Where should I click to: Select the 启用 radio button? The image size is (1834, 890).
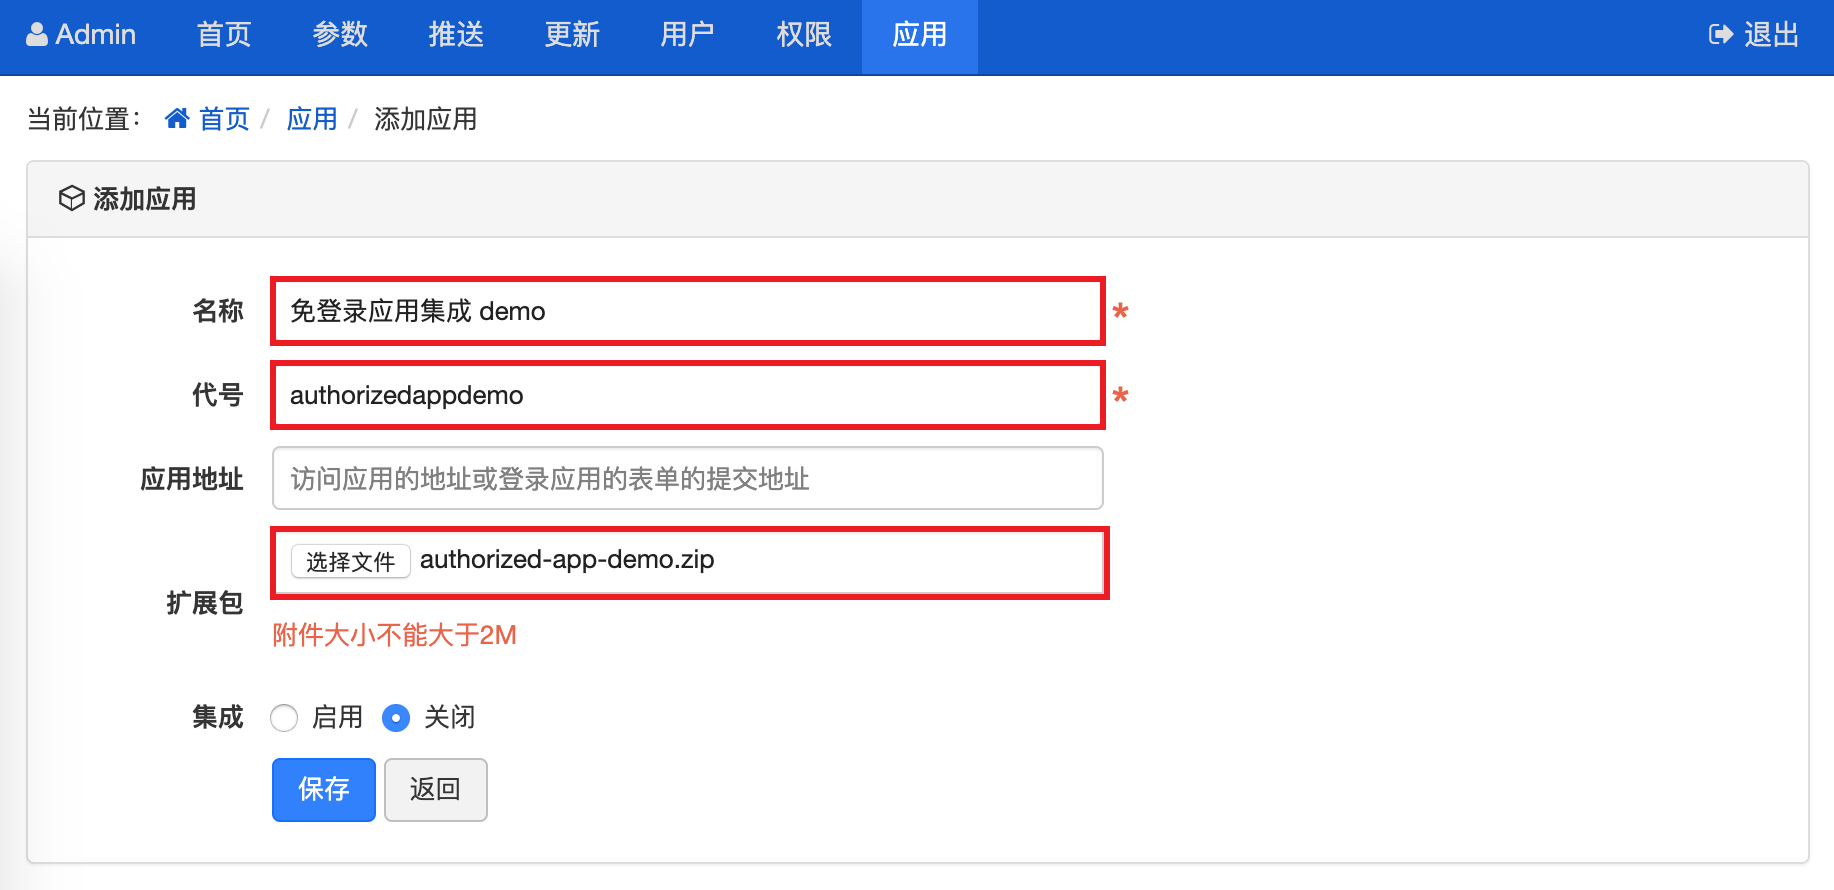(x=285, y=718)
